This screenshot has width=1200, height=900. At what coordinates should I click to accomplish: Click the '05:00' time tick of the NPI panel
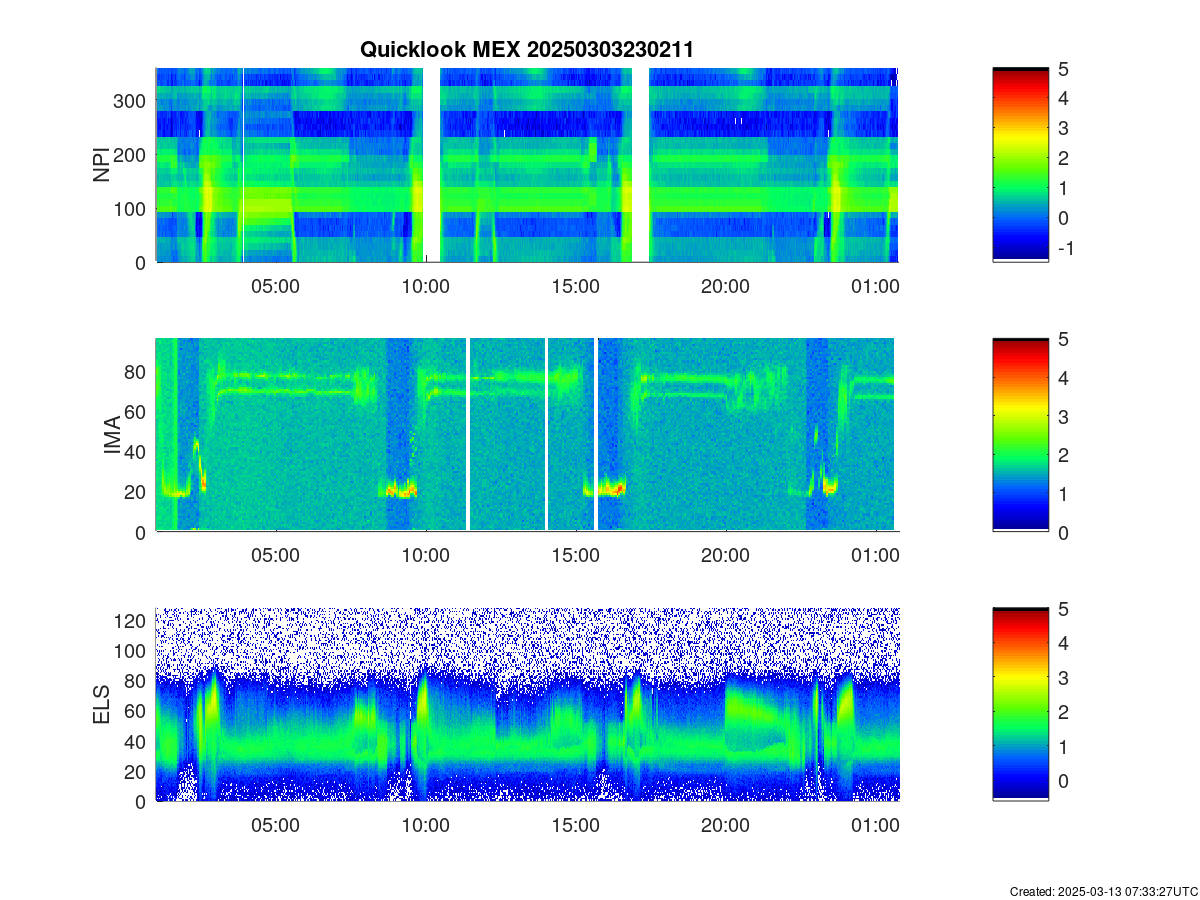275,286
